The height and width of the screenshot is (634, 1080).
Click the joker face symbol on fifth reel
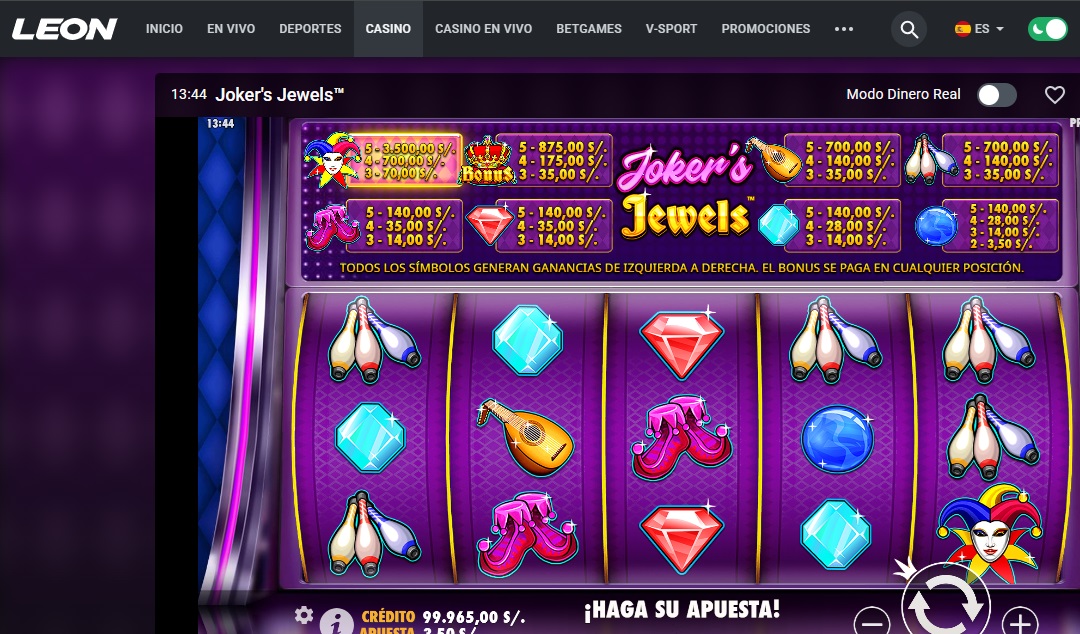tap(990, 532)
